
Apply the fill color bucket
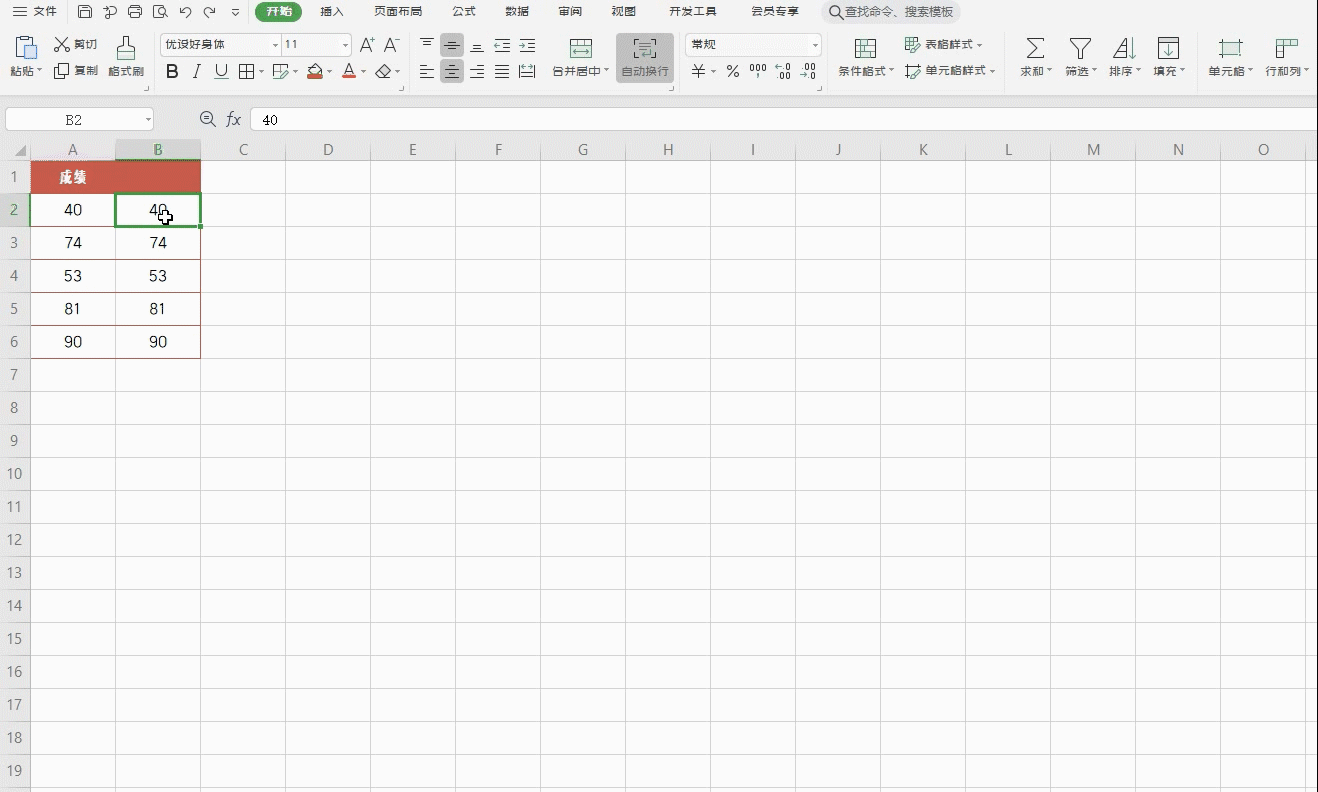pyautogui.click(x=315, y=71)
